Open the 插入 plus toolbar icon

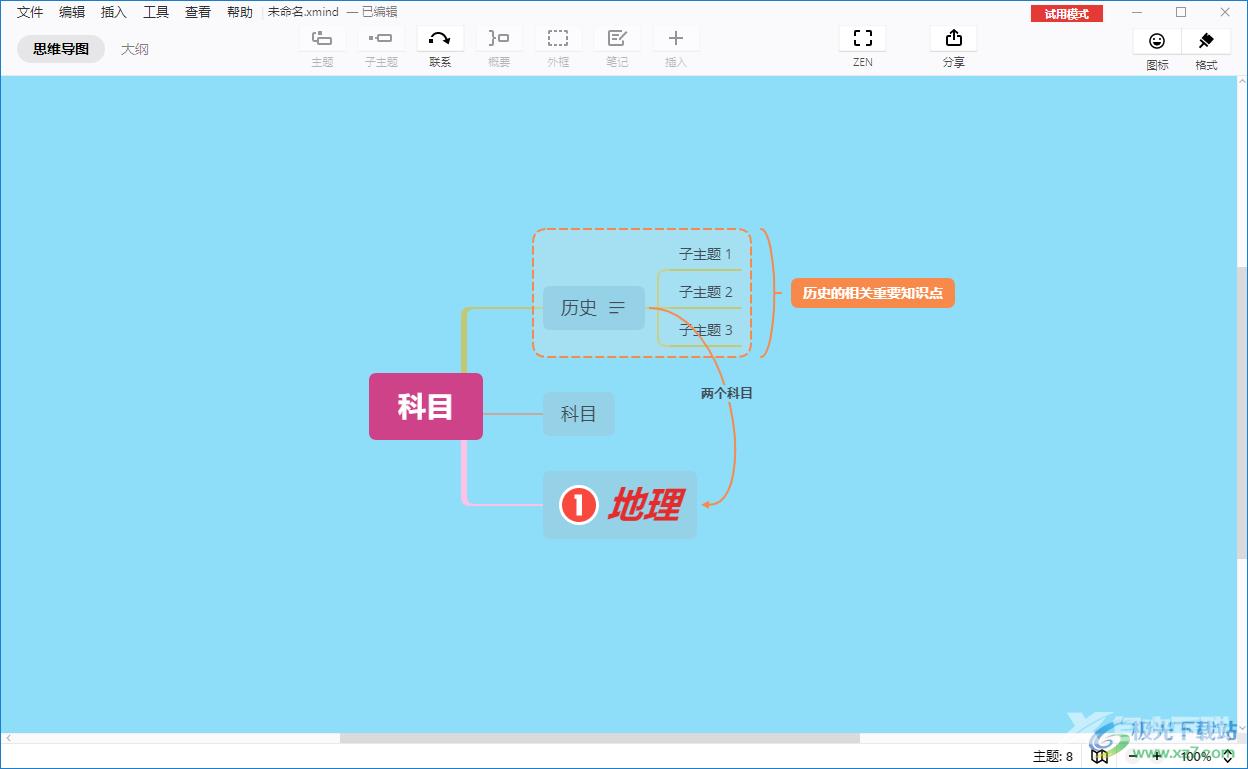pos(676,39)
